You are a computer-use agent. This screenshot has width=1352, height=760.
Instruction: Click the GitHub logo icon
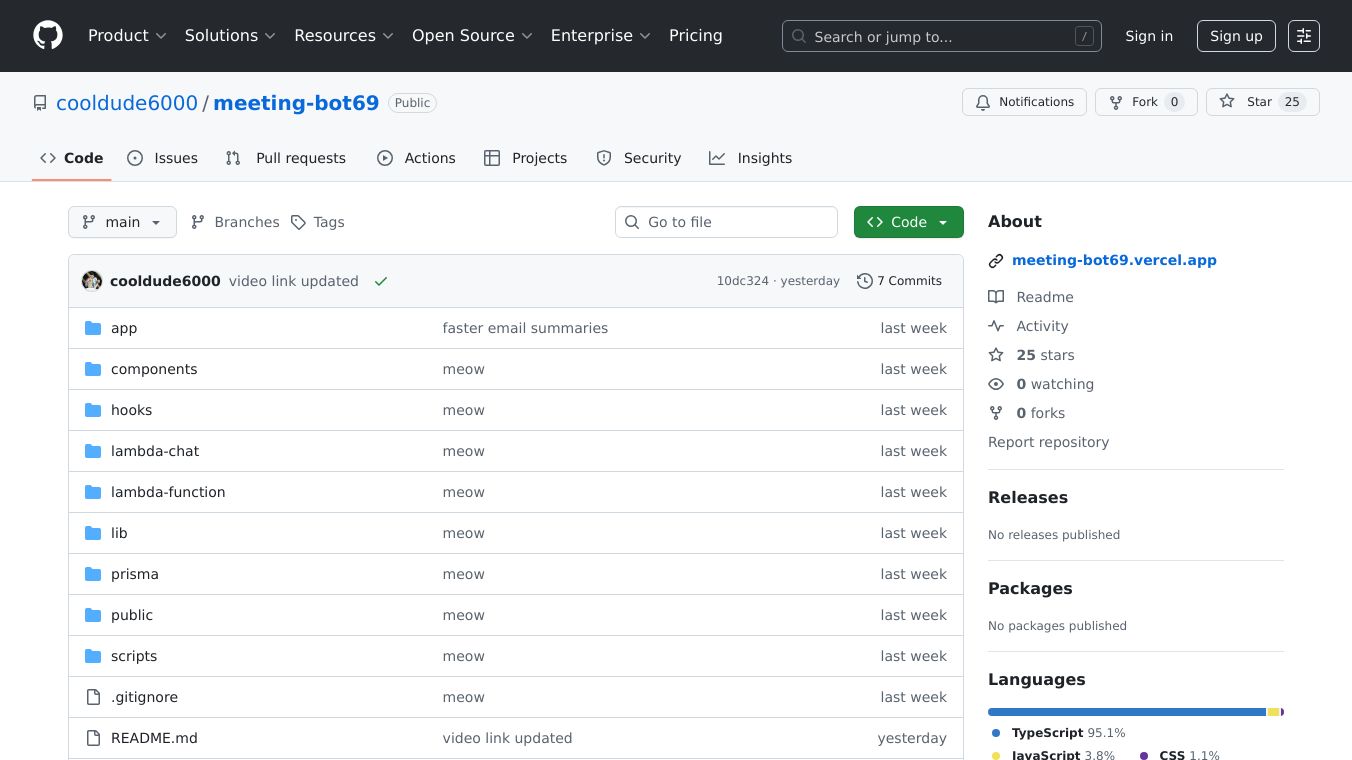click(x=48, y=36)
